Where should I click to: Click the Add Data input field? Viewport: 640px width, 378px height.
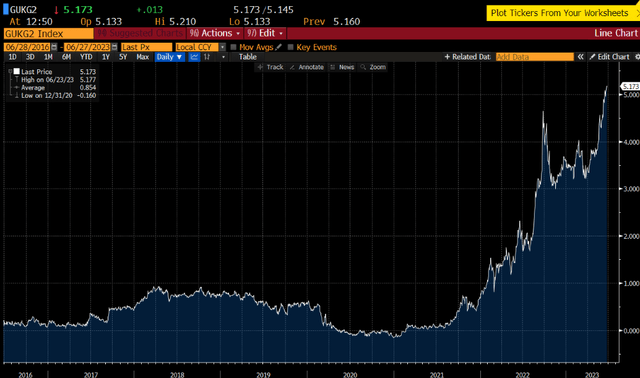(x=535, y=57)
